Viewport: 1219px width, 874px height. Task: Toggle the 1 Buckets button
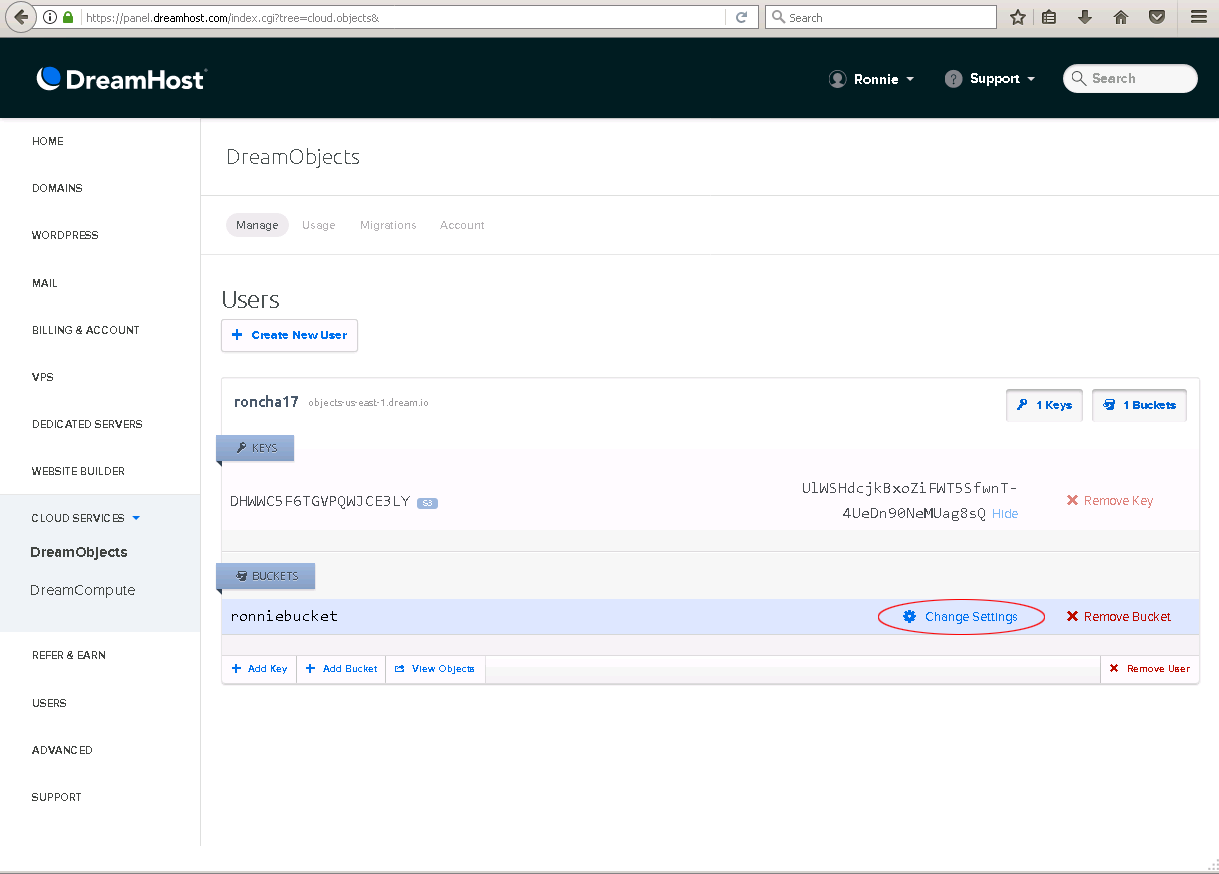1140,405
